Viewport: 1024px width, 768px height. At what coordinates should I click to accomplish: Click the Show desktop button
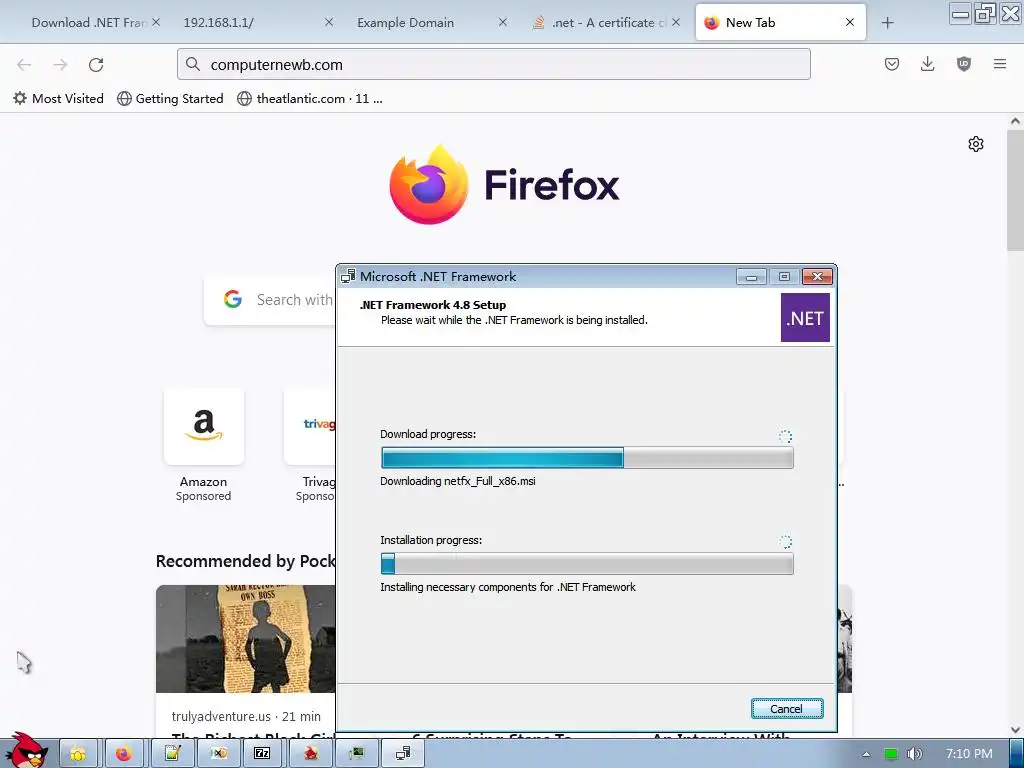pos(1016,754)
